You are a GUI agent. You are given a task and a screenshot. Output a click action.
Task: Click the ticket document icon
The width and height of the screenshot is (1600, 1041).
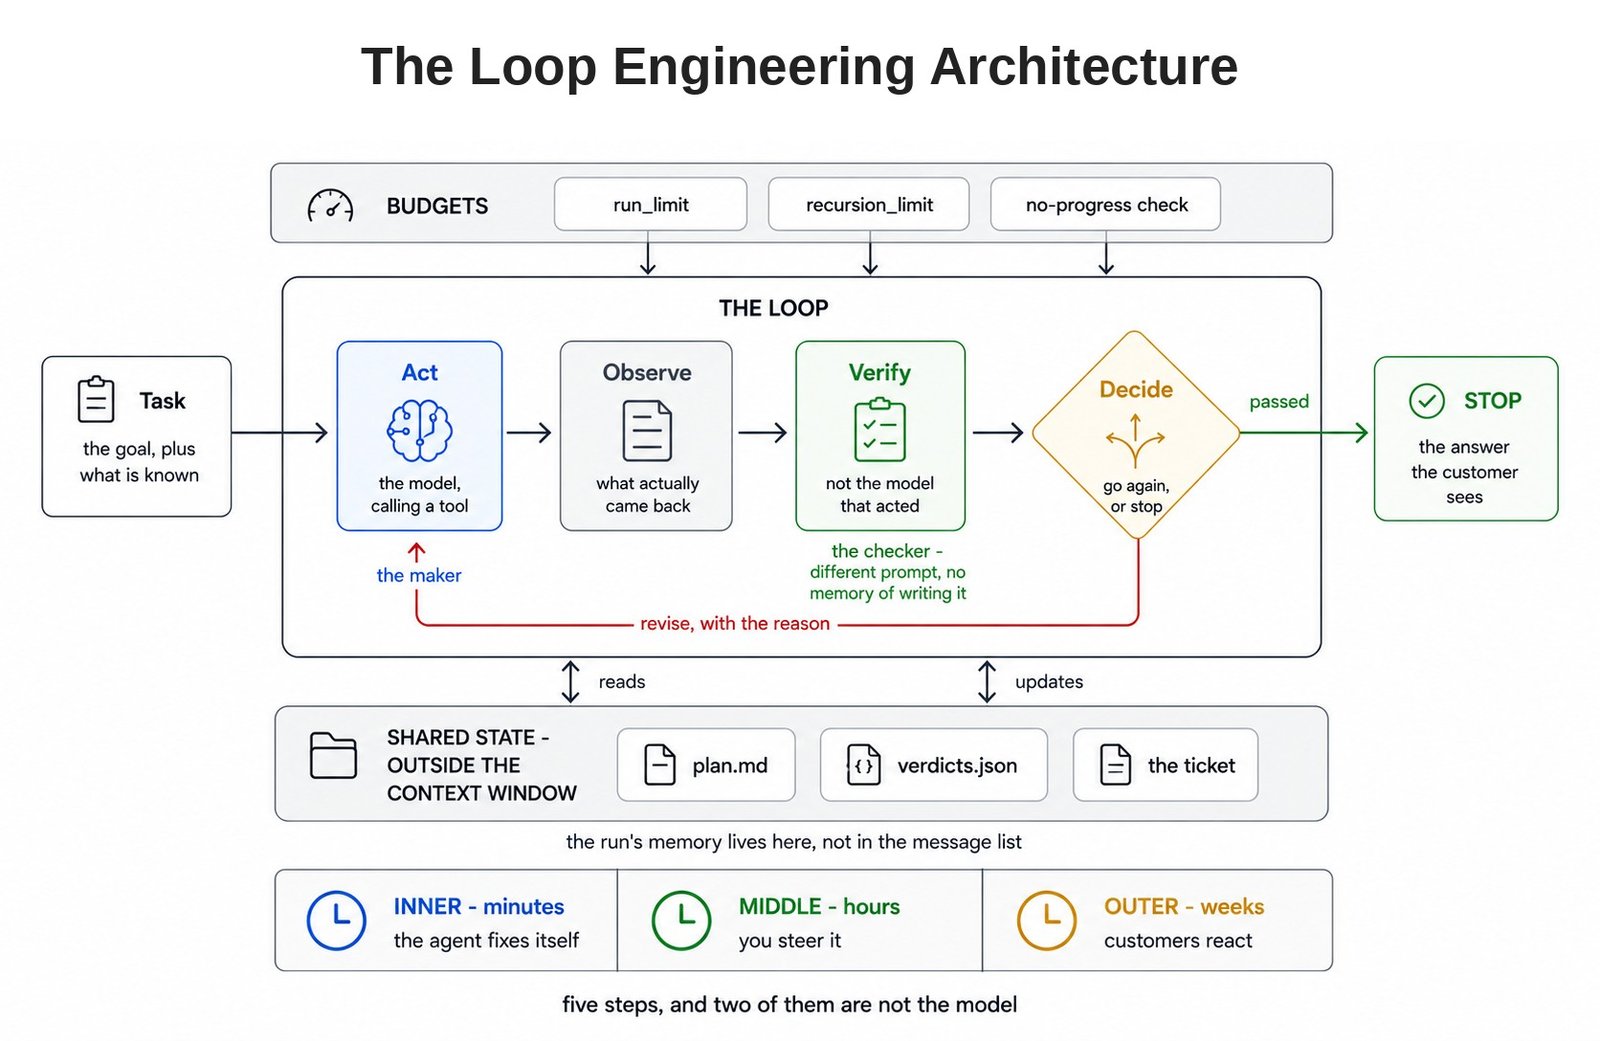pyautogui.click(x=1116, y=765)
